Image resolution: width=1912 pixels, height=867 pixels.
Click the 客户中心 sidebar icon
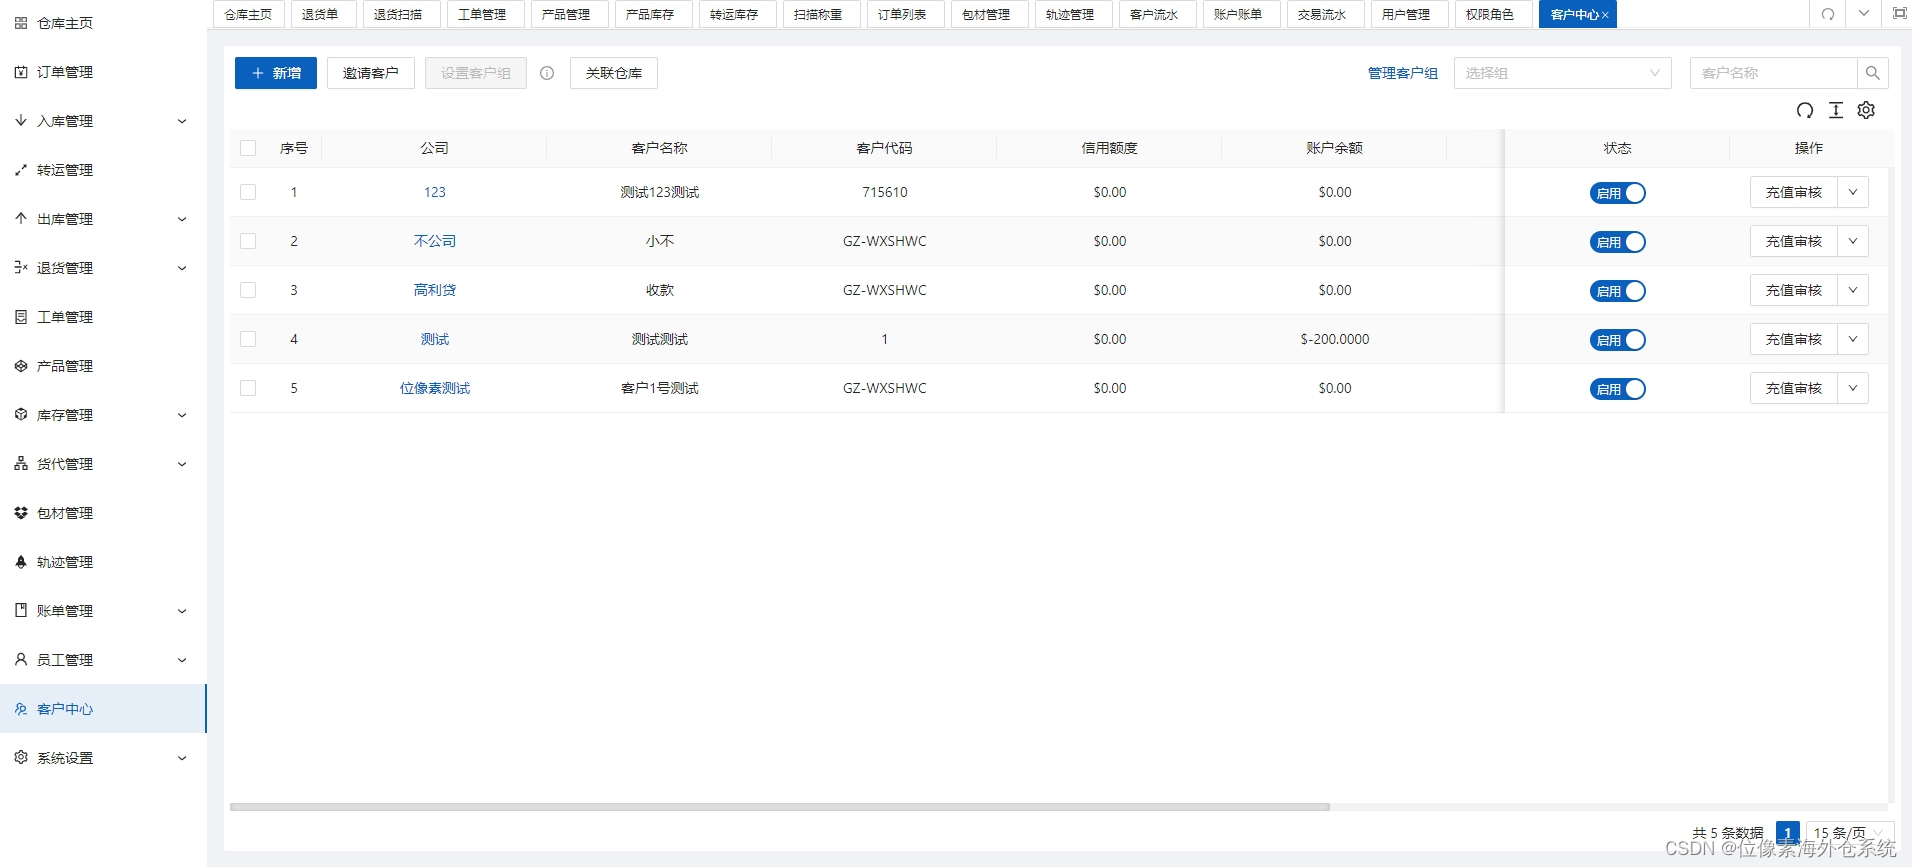pos(21,709)
